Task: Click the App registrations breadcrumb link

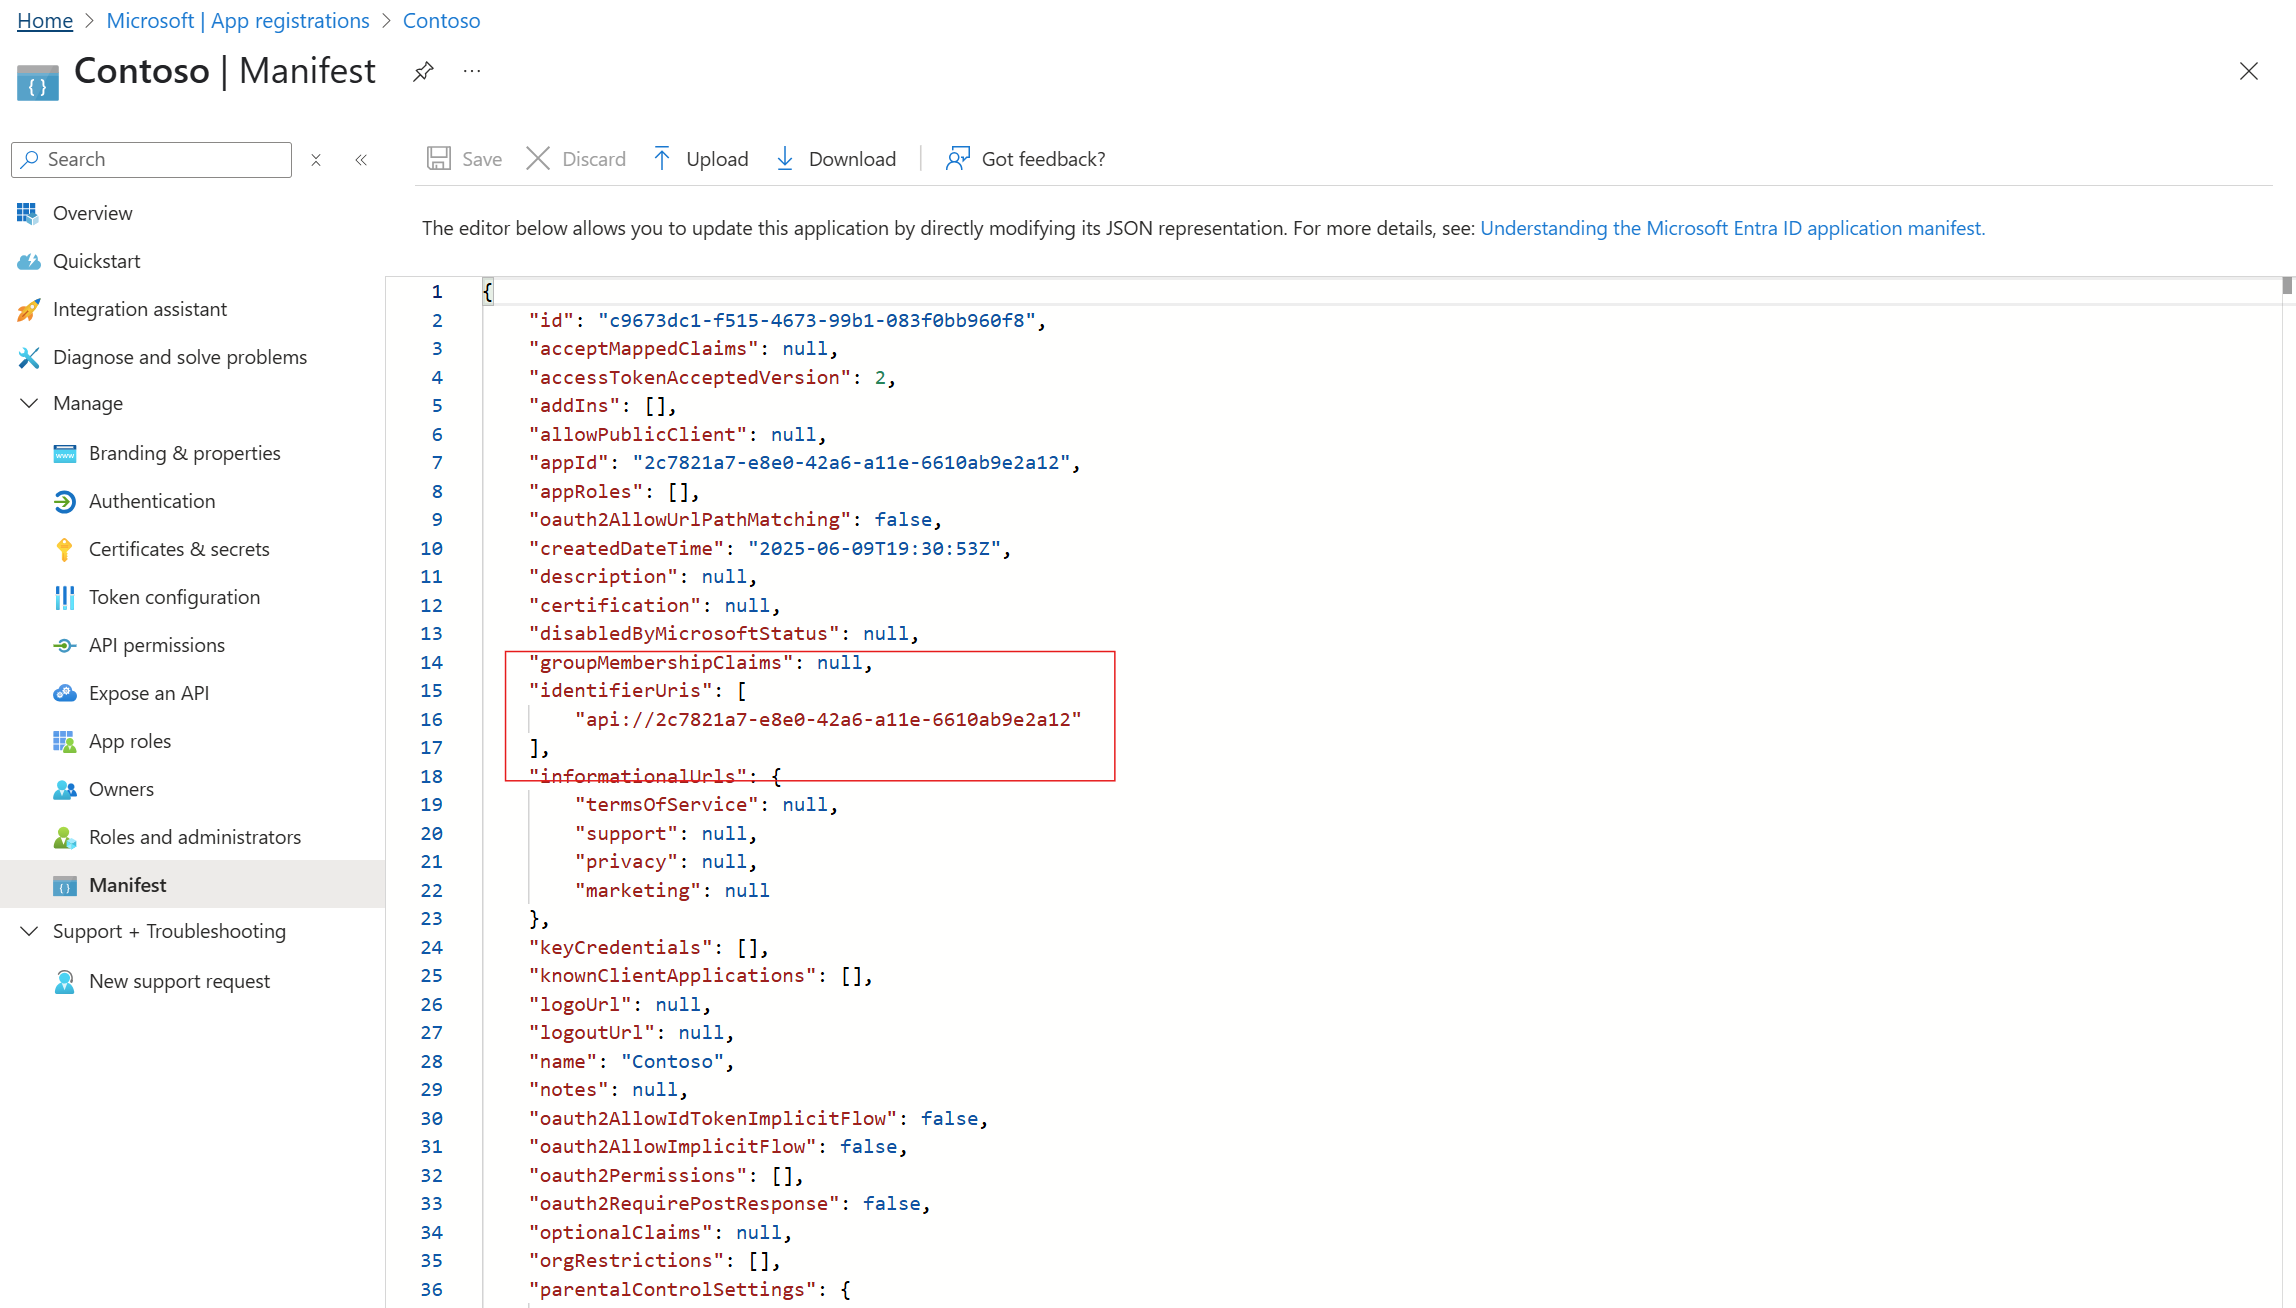Action: (x=238, y=20)
